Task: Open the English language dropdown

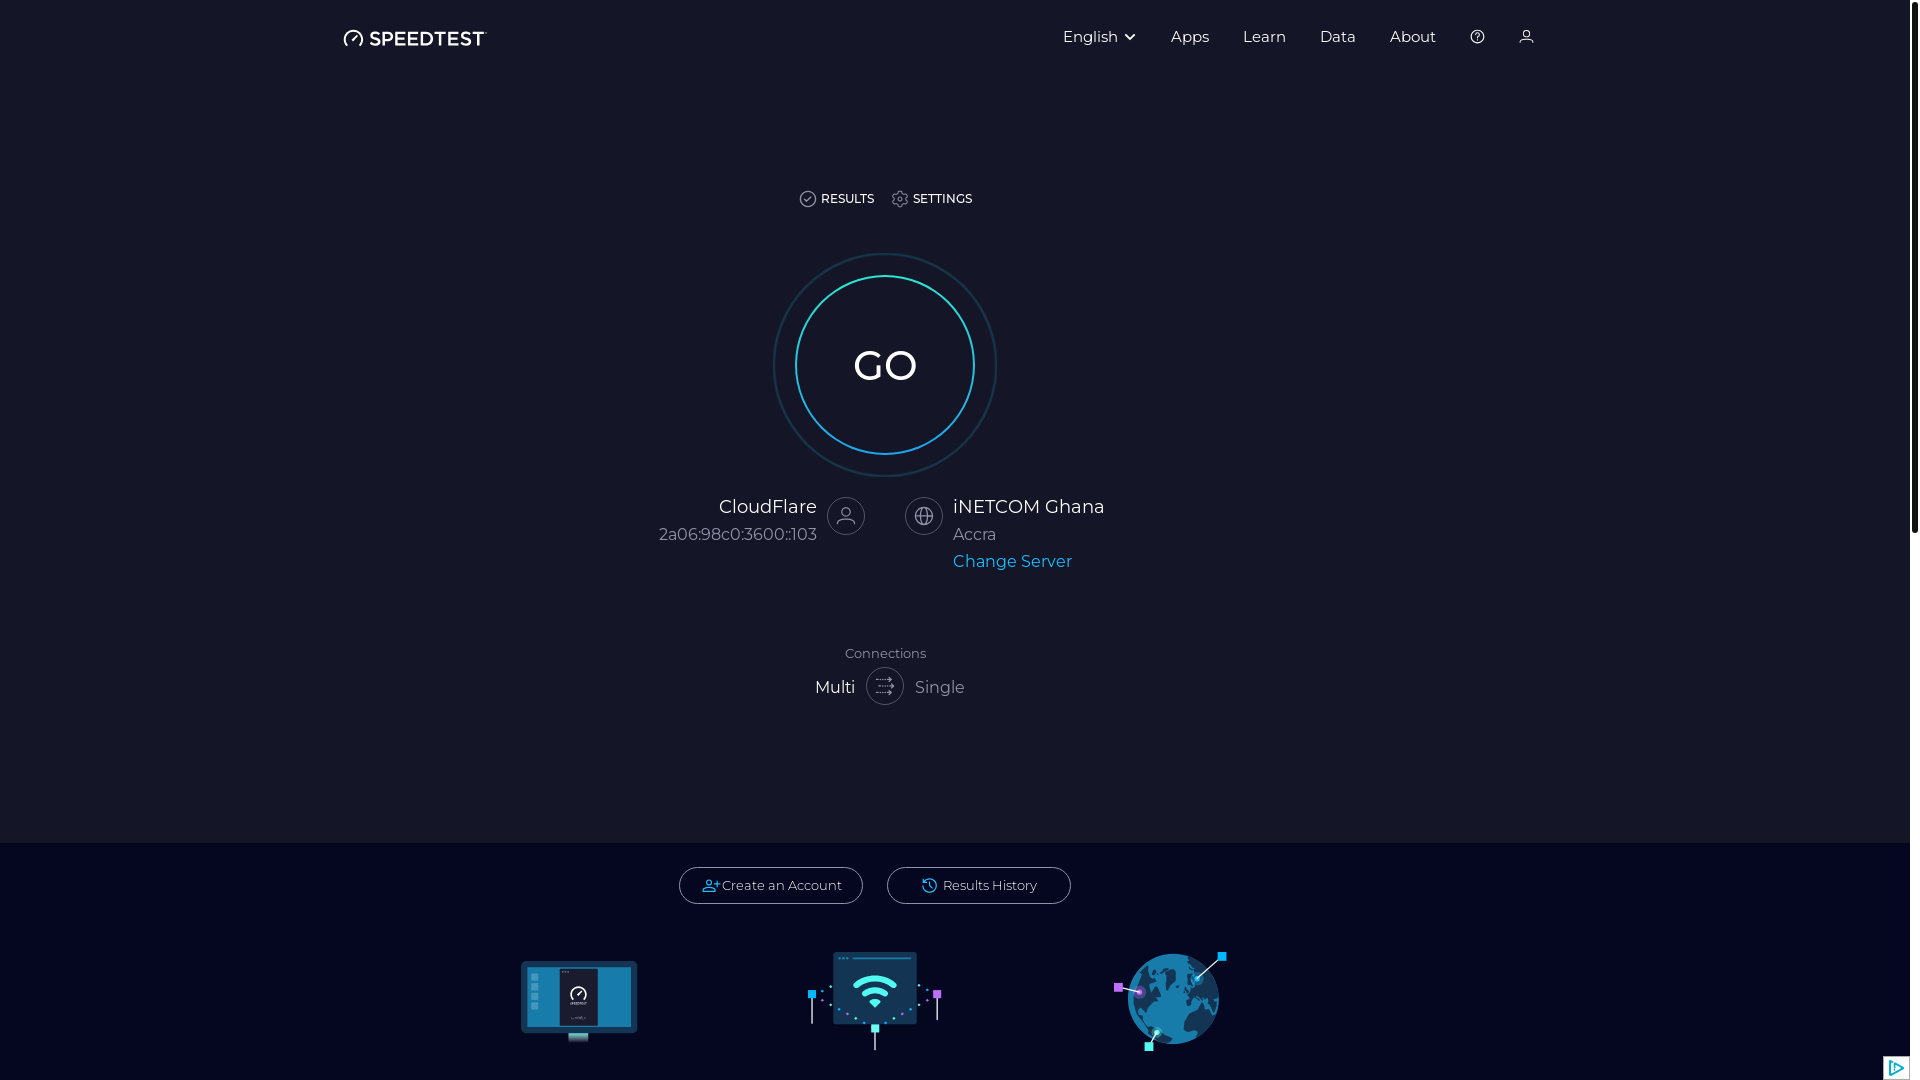Action: click(1099, 37)
